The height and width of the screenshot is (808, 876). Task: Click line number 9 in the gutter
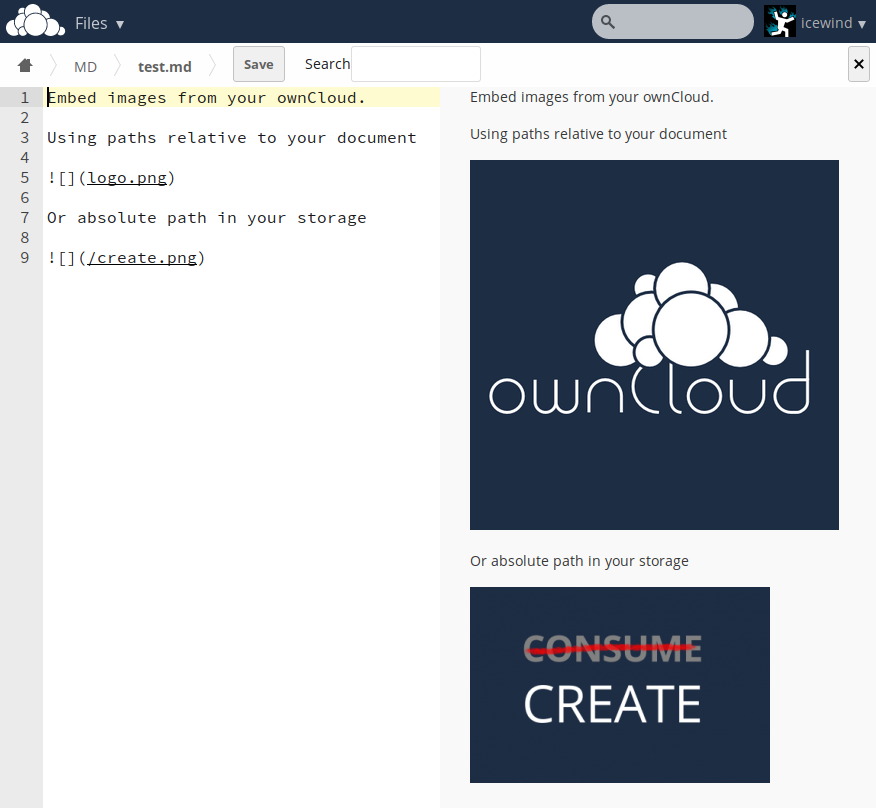(x=25, y=258)
